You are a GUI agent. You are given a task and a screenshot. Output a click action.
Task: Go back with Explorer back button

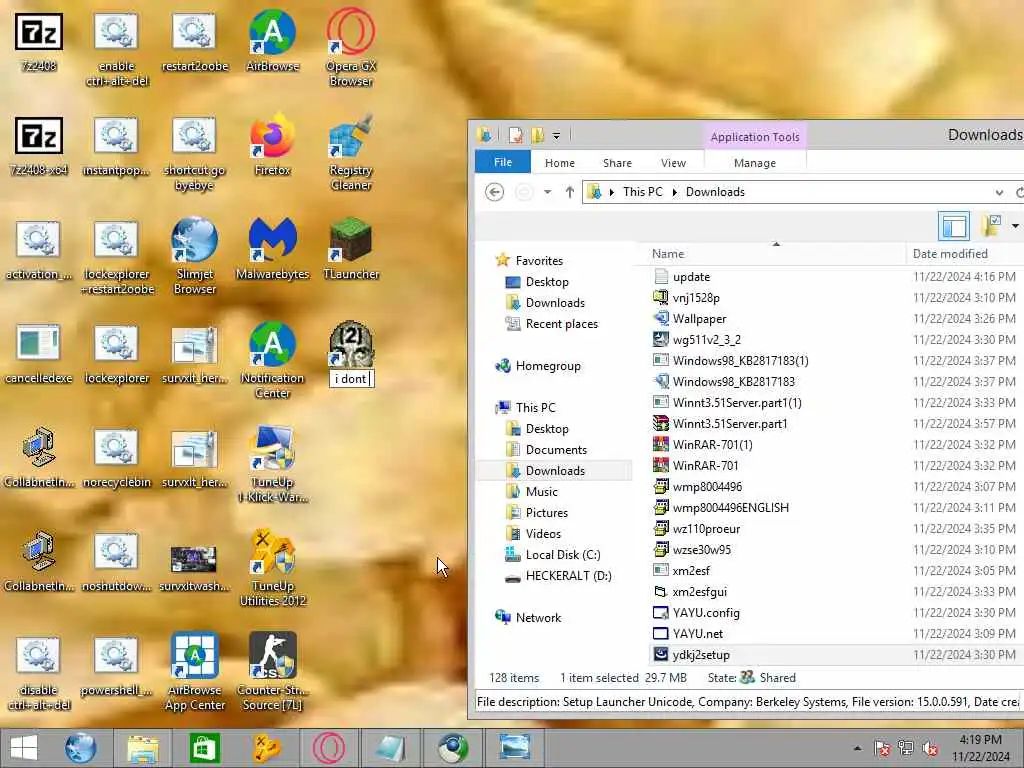pos(494,192)
